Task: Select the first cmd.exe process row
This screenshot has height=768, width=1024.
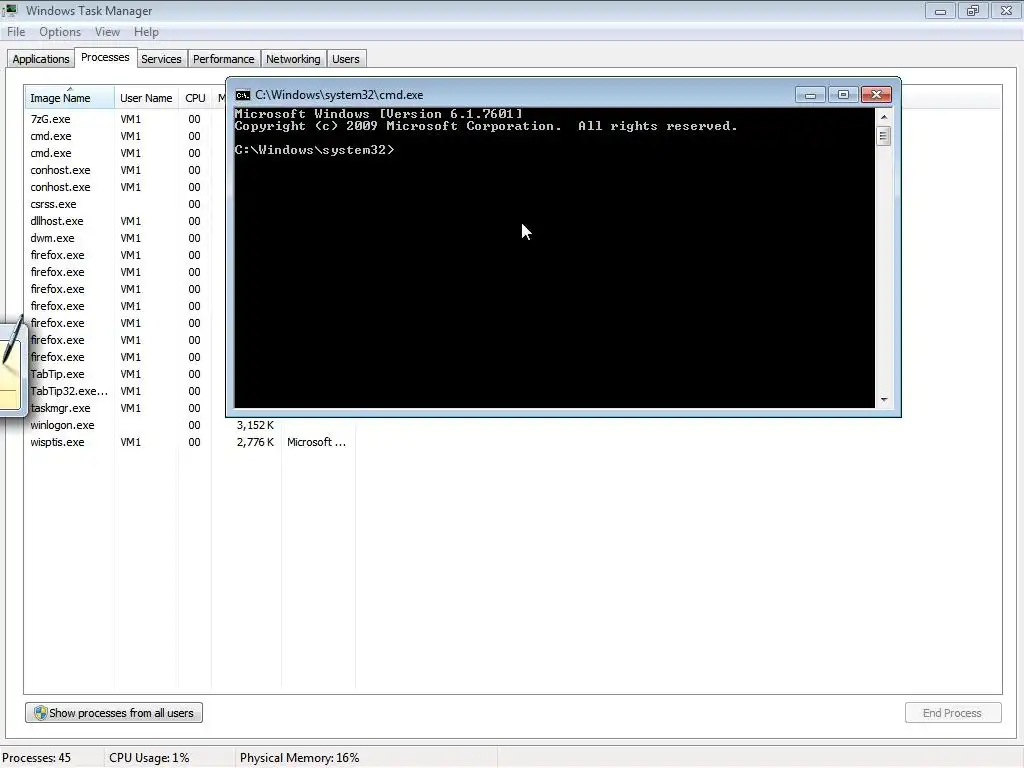Action: tap(51, 136)
